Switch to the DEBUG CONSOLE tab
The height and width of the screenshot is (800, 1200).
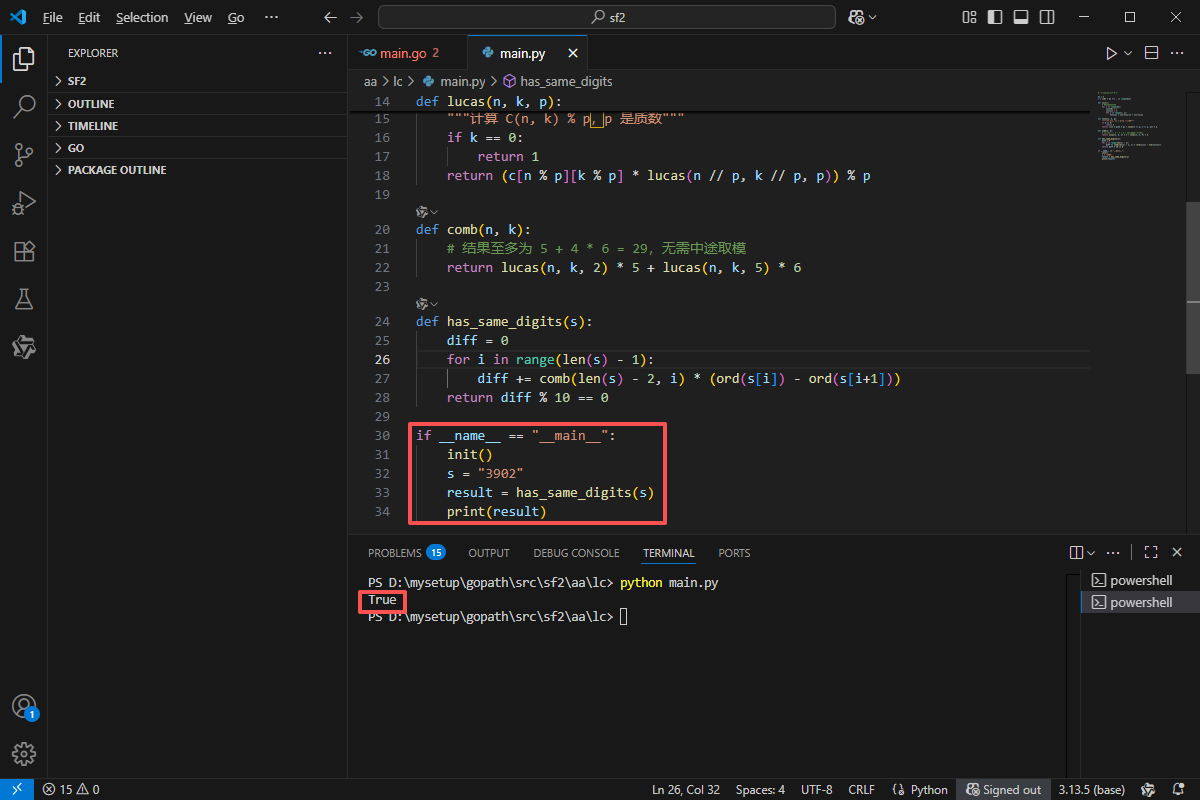(576, 553)
